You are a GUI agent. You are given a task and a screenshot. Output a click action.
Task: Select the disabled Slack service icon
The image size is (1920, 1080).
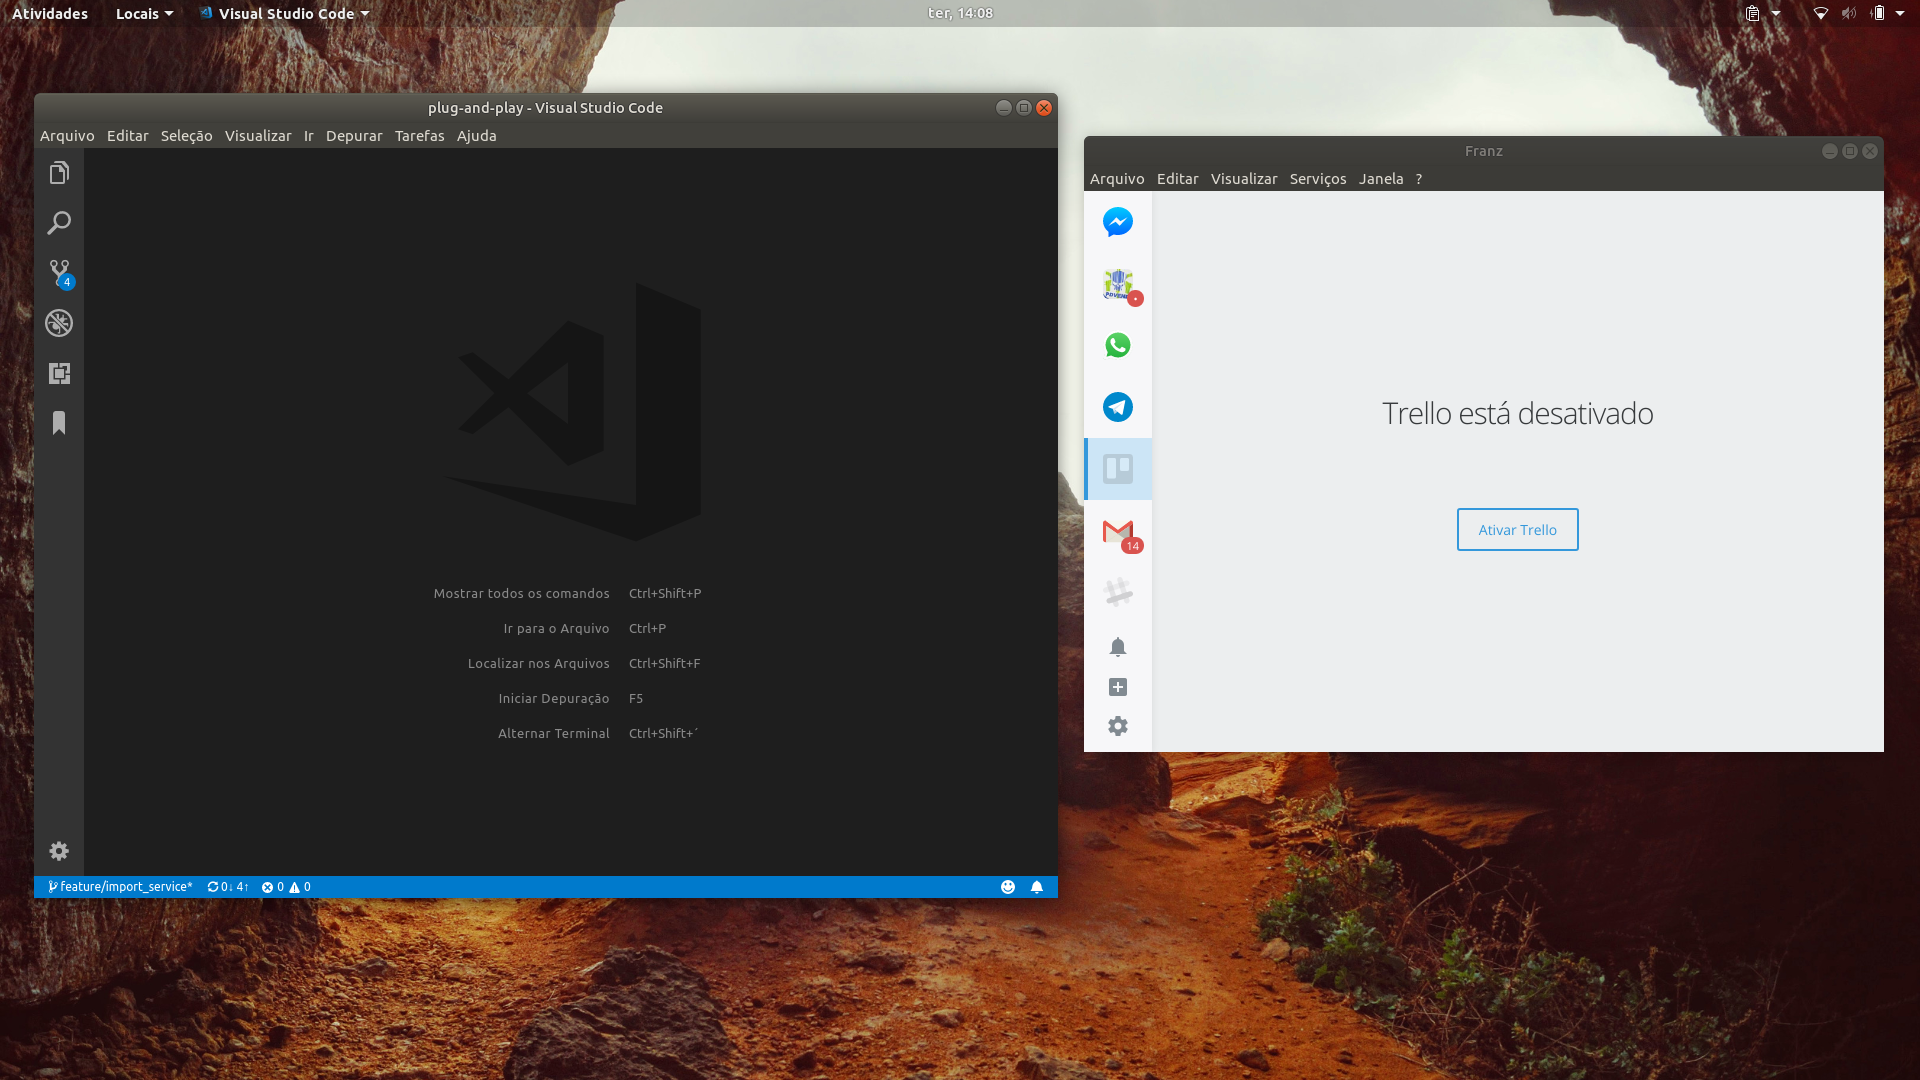click(1117, 592)
